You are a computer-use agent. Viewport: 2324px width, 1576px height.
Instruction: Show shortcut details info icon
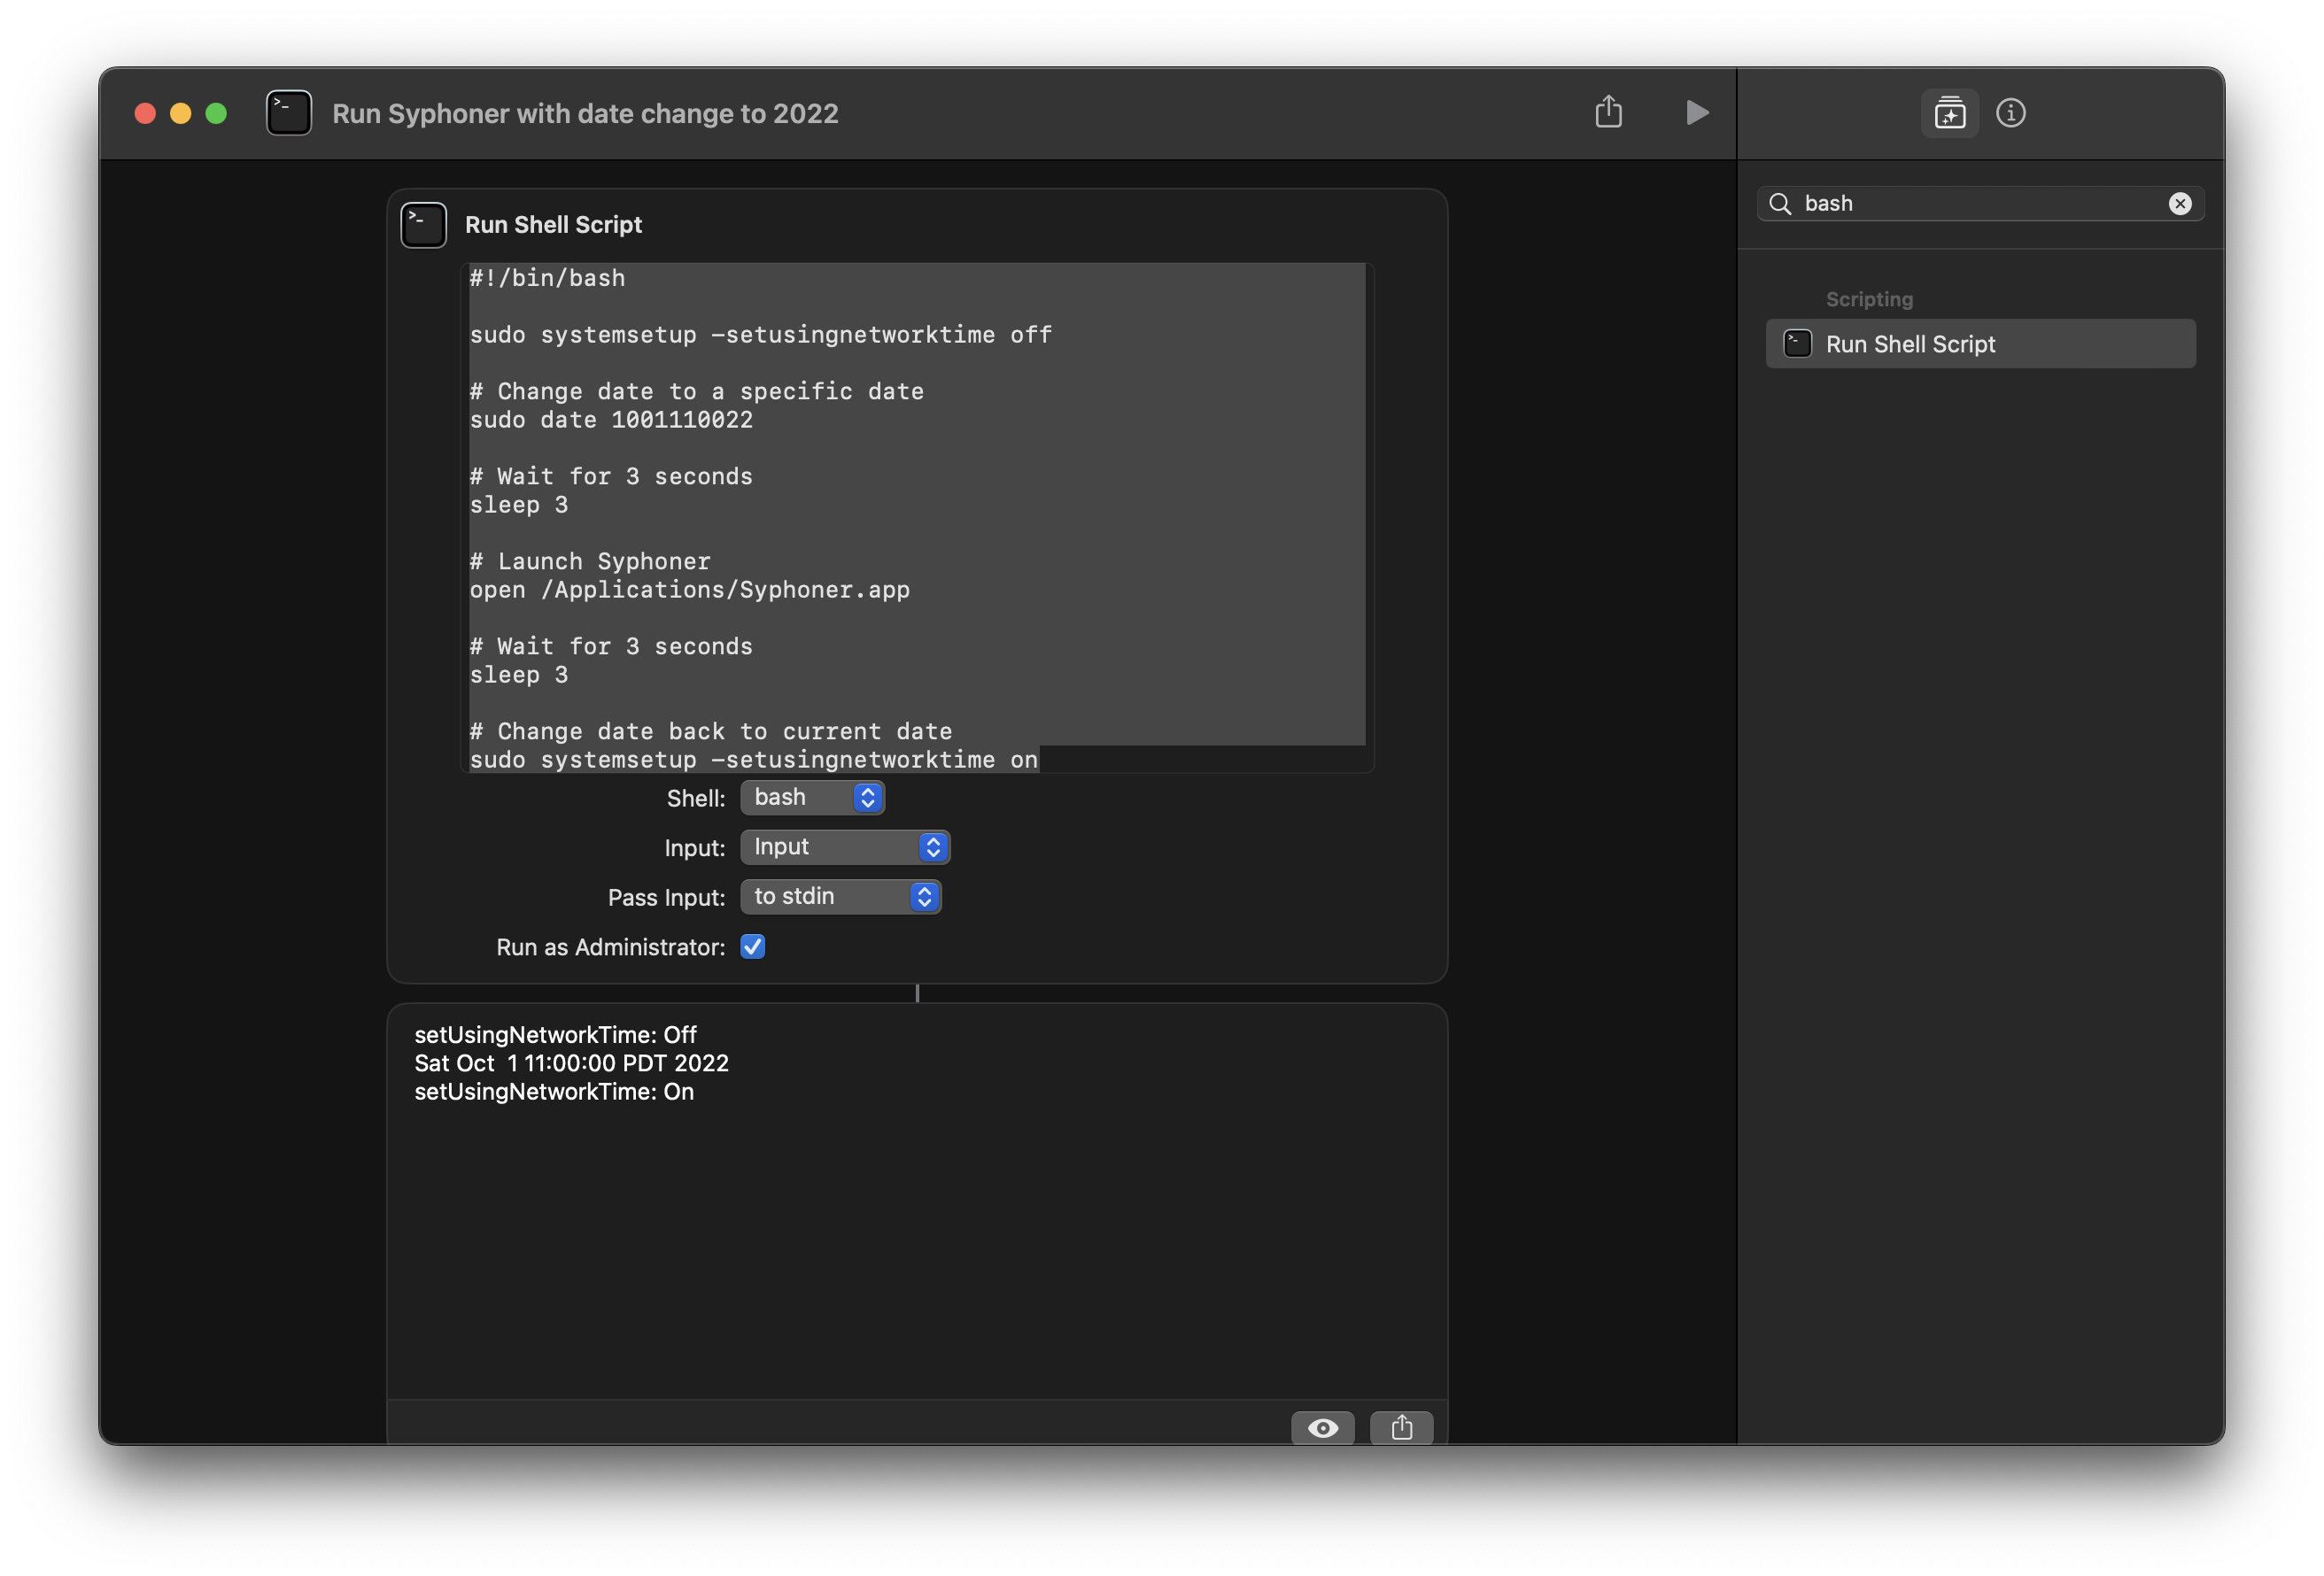pyautogui.click(x=2010, y=113)
